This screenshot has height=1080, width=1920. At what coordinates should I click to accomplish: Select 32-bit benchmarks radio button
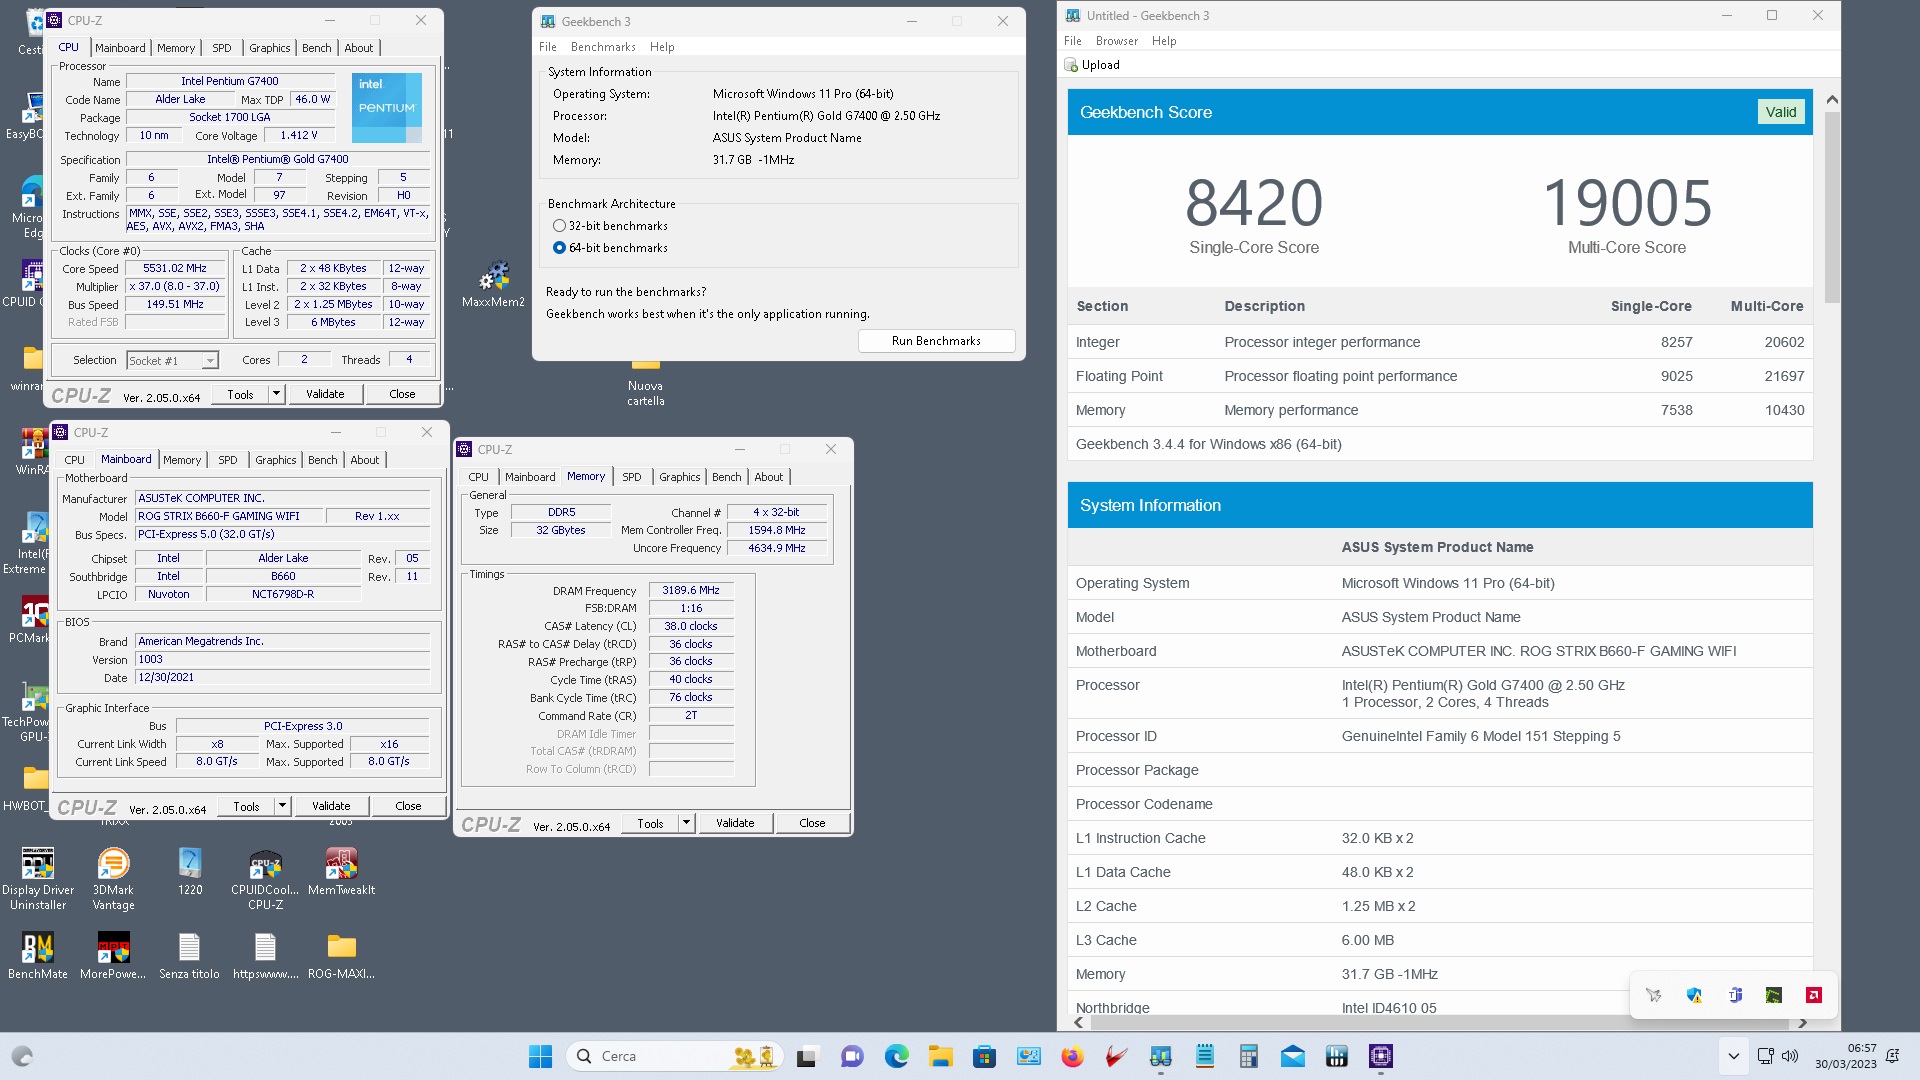(x=559, y=226)
